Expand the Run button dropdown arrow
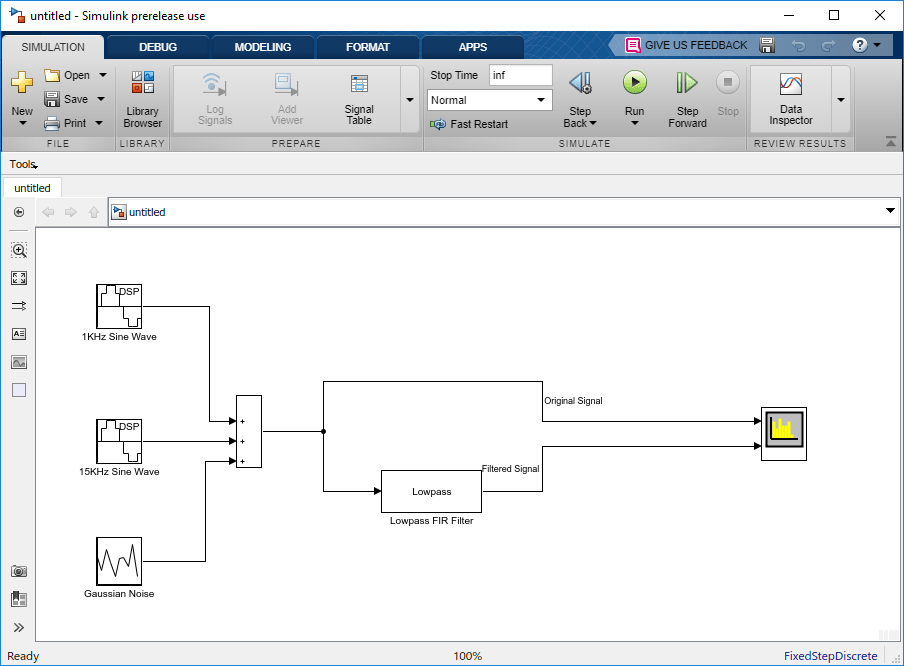The width and height of the screenshot is (904, 666). click(x=635, y=123)
